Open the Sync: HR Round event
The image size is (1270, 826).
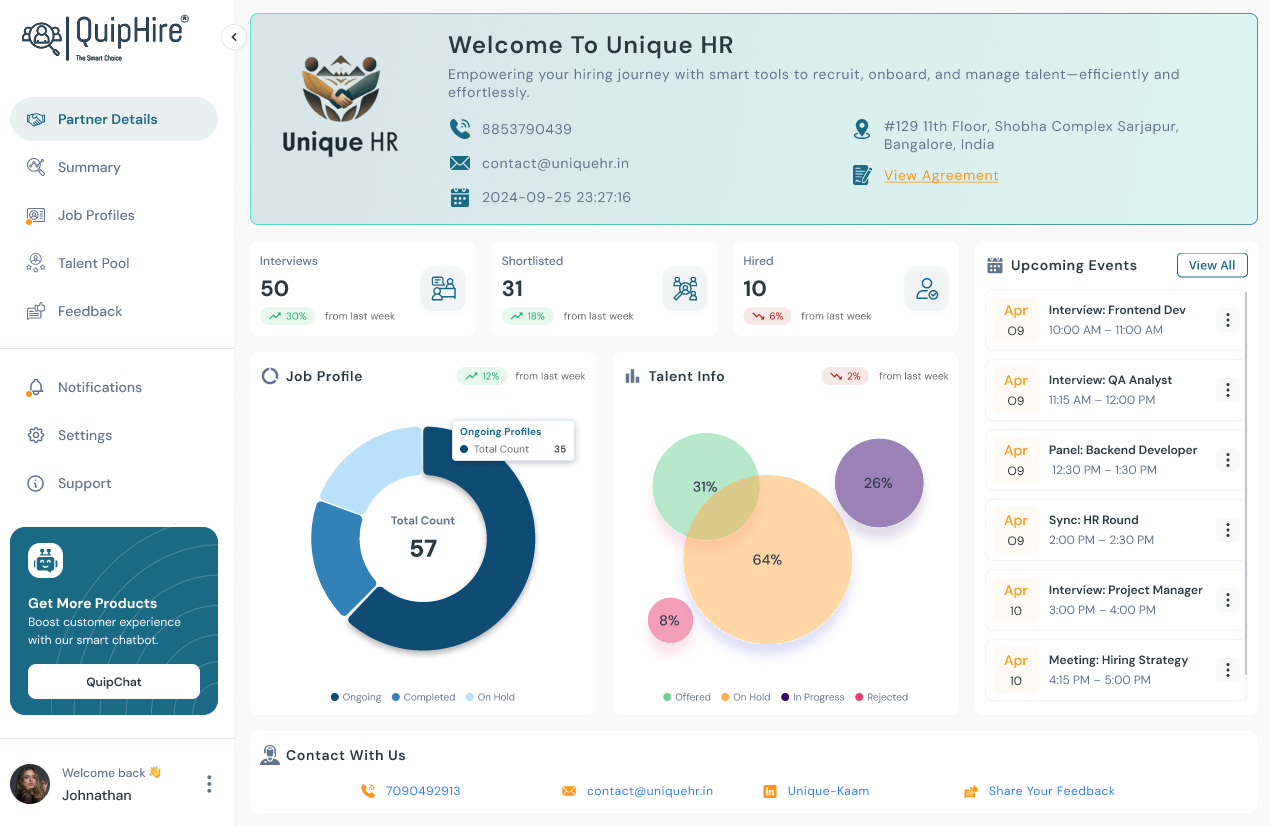coord(1115,530)
